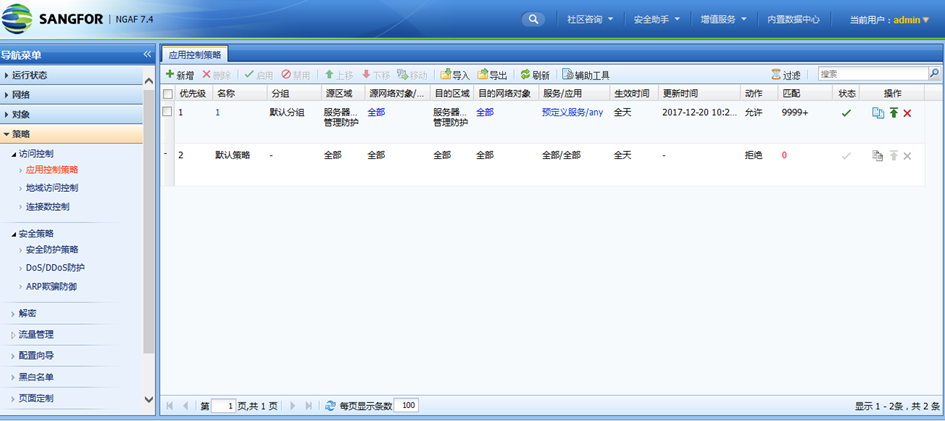The height and width of the screenshot is (421, 945).
Task: Click greyed move-top icon in 默认策略 row
Action: pyautogui.click(x=894, y=155)
